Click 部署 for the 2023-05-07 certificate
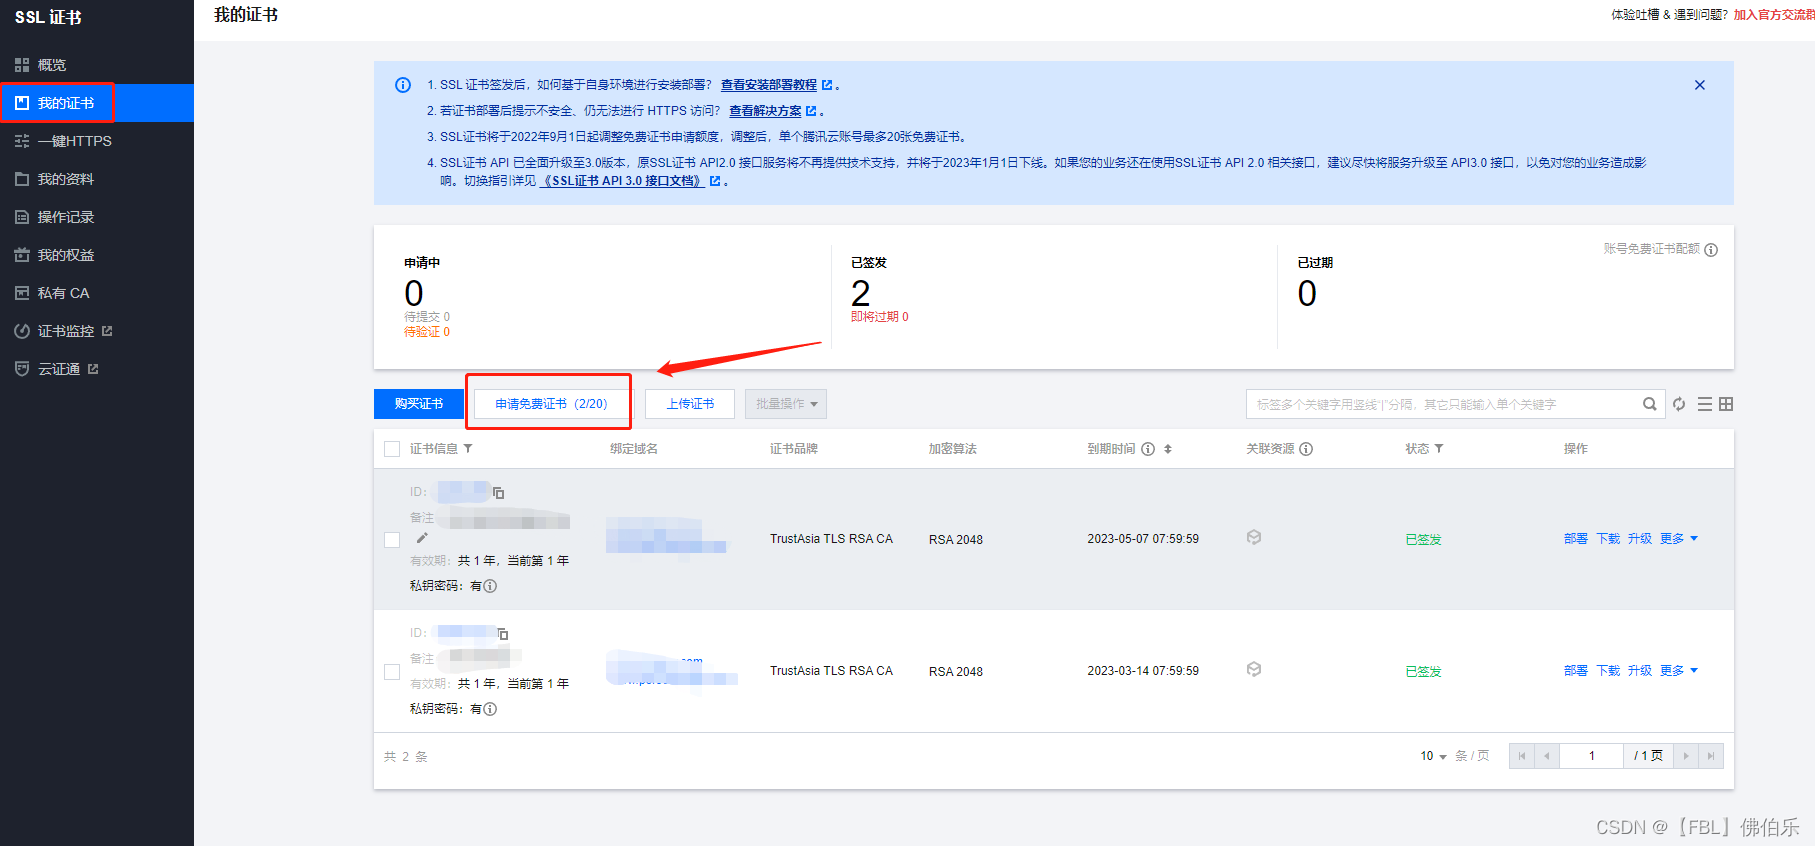The height and width of the screenshot is (846, 1815). [x=1576, y=539]
